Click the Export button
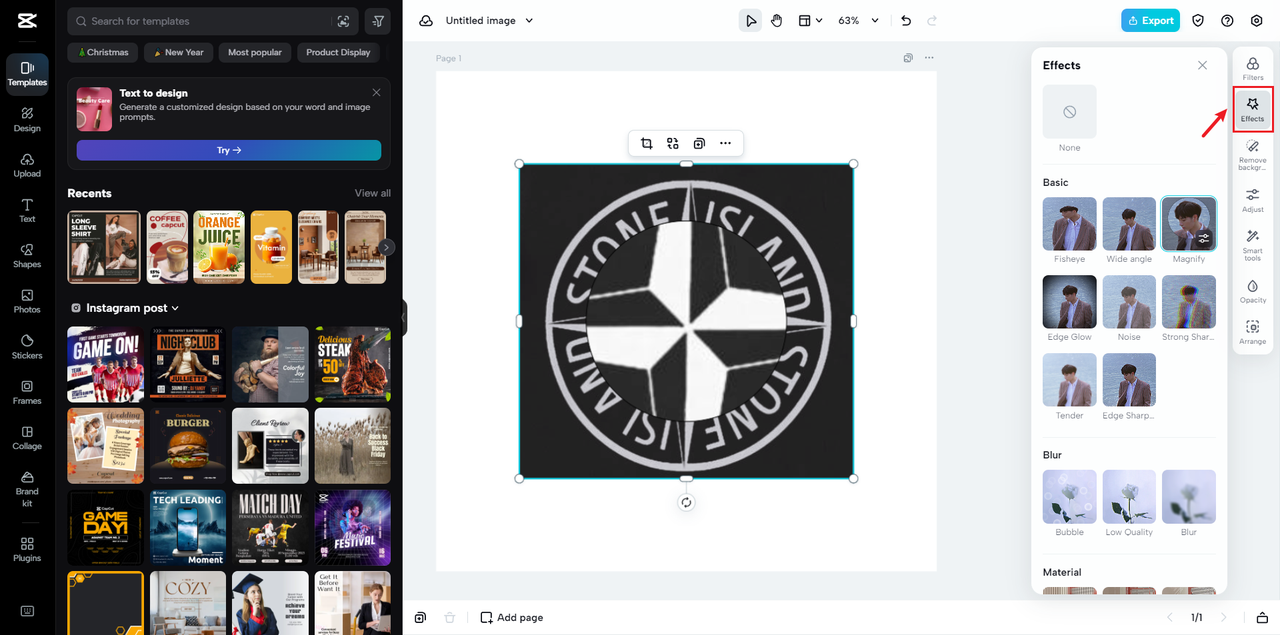 coord(1150,20)
